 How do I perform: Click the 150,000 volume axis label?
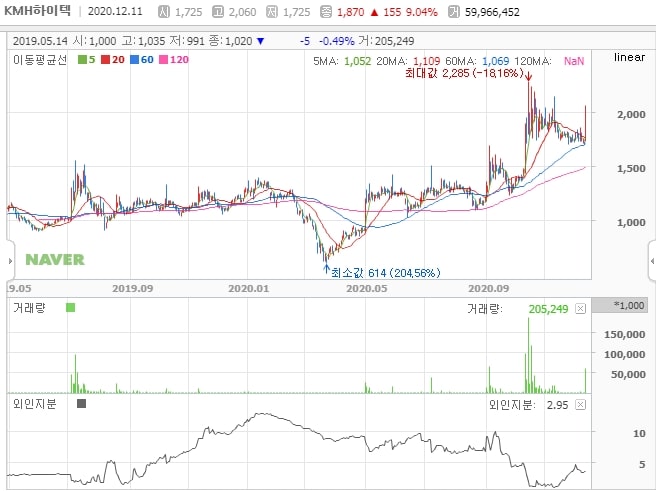pyautogui.click(x=625, y=334)
